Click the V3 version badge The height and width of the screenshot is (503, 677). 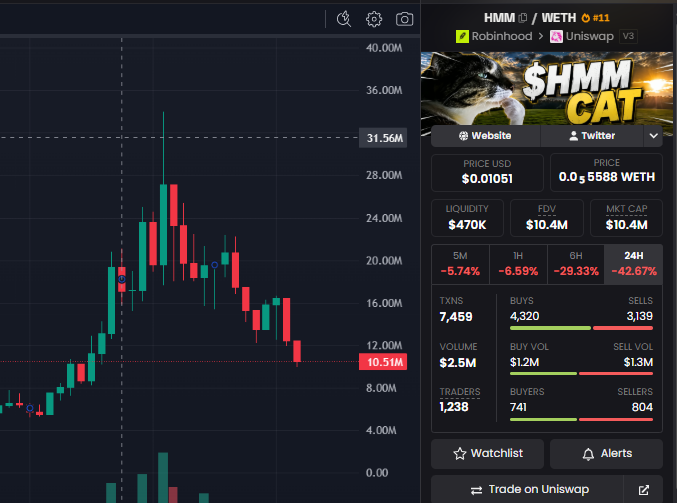(x=629, y=36)
